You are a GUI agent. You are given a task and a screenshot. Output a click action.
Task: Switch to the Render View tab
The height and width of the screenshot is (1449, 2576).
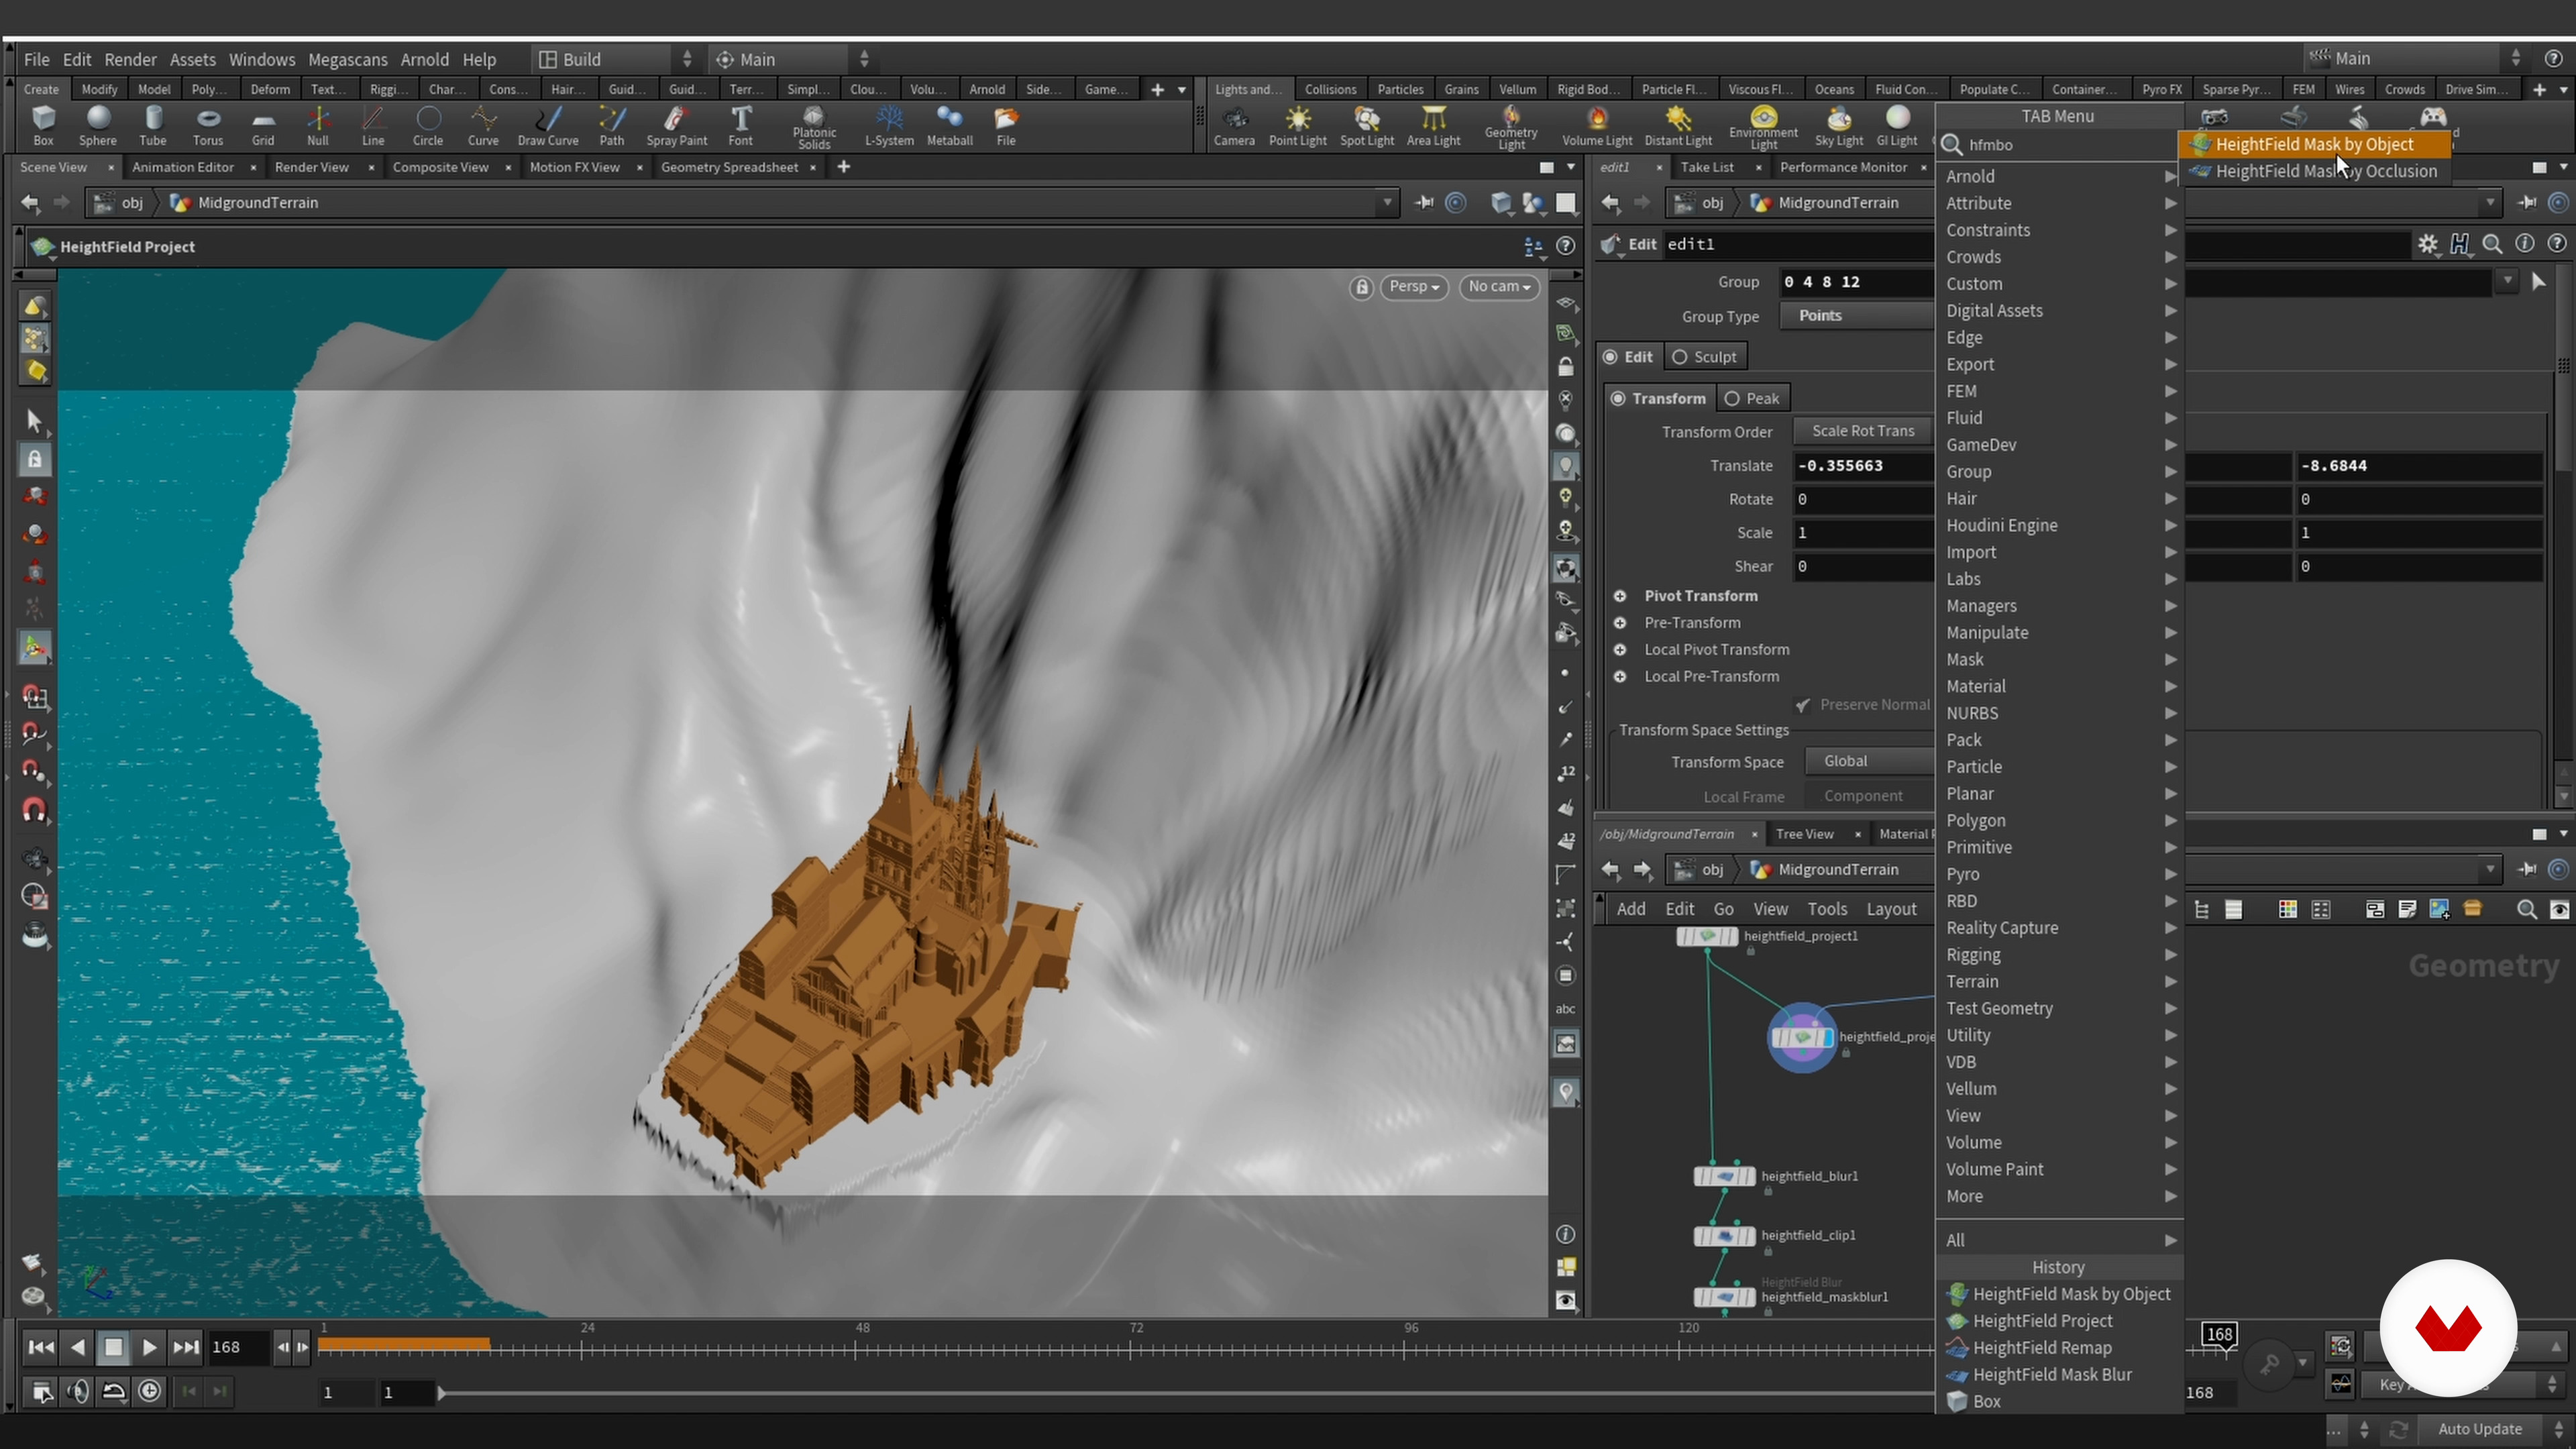[312, 167]
